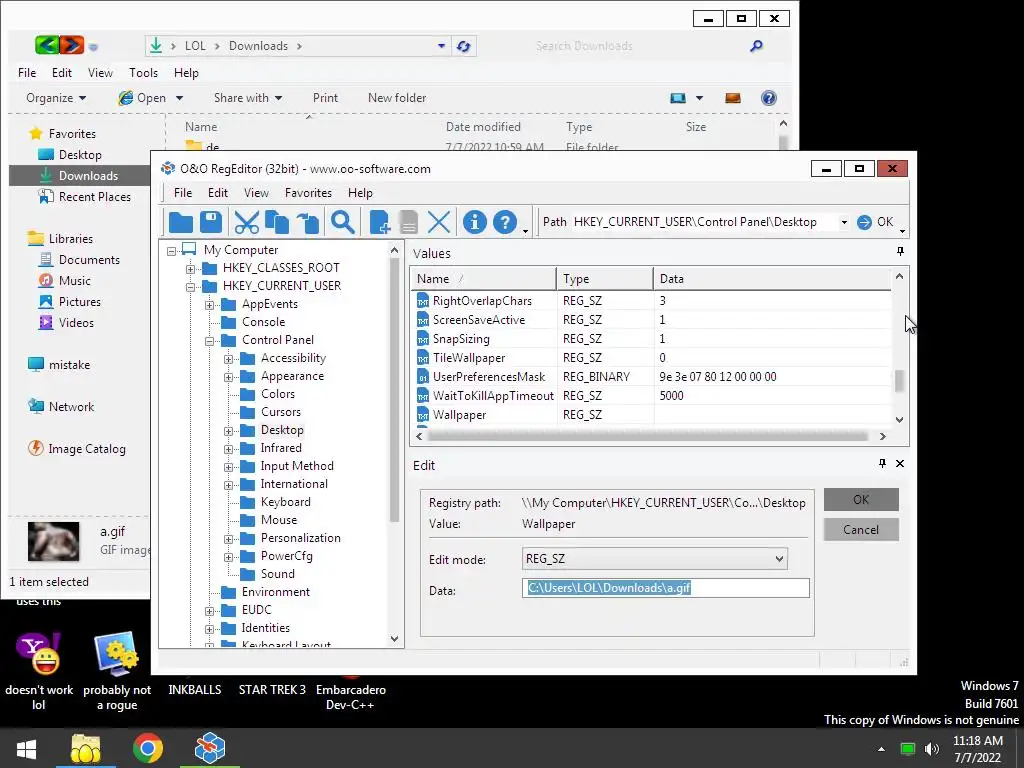Select the UserPreferencesMask value row
The height and width of the screenshot is (768, 1024).
click(653, 377)
